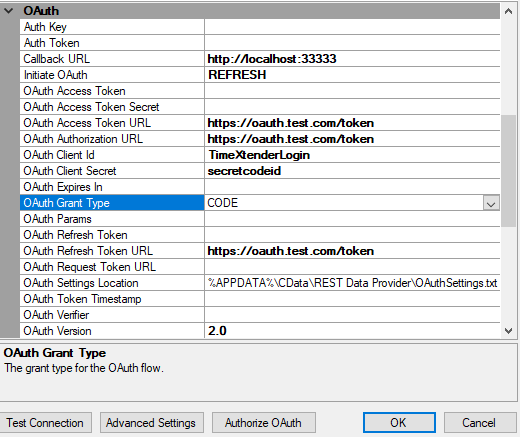Click the Test Connection button
The width and height of the screenshot is (520, 437).
tap(45, 423)
